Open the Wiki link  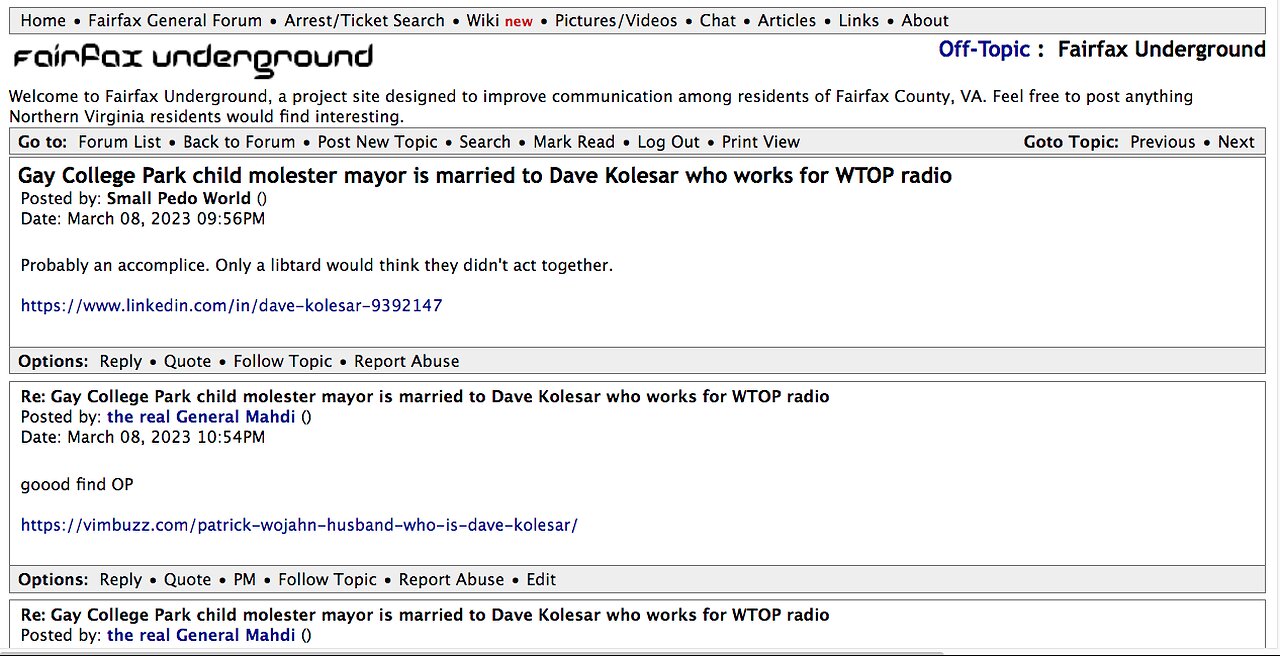point(483,20)
